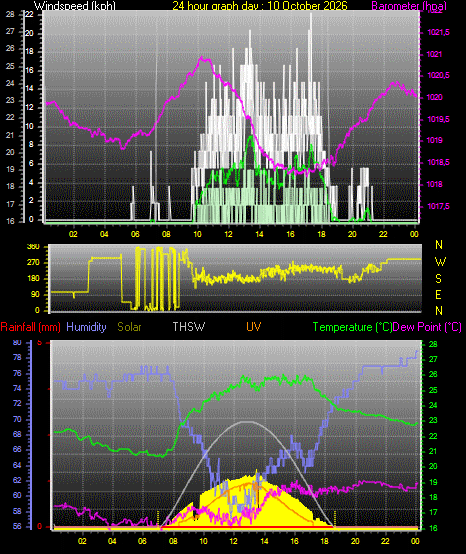Click the orange "UV" legend label
This screenshot has width=466, height=554.
[254, 327]
